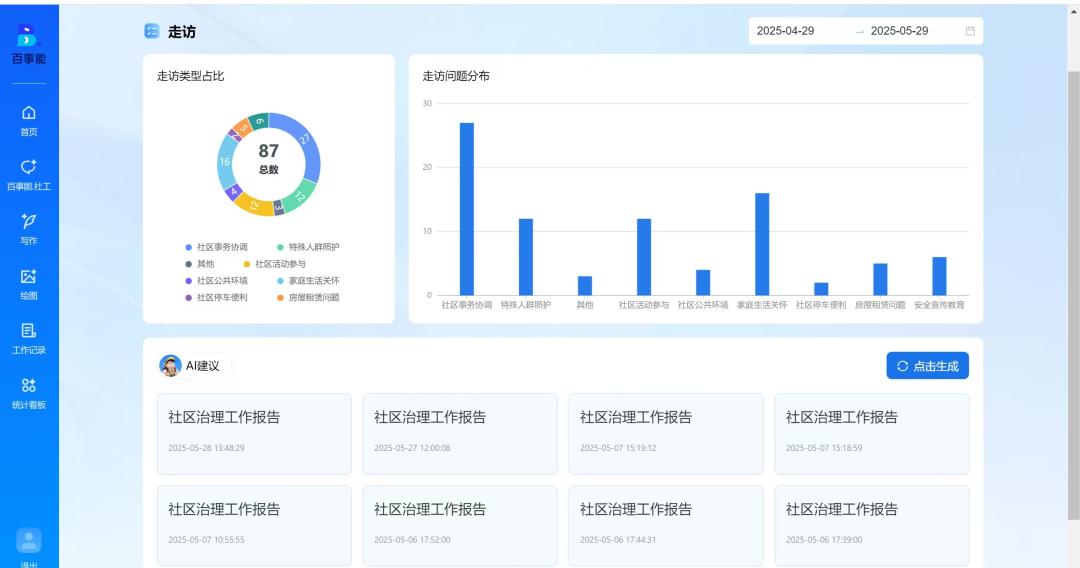Viewport: 1080px width, 568px height.
Task: Open the start date 2025-04-29 picker
Action: pyautogui.click(x=786, y=31)
